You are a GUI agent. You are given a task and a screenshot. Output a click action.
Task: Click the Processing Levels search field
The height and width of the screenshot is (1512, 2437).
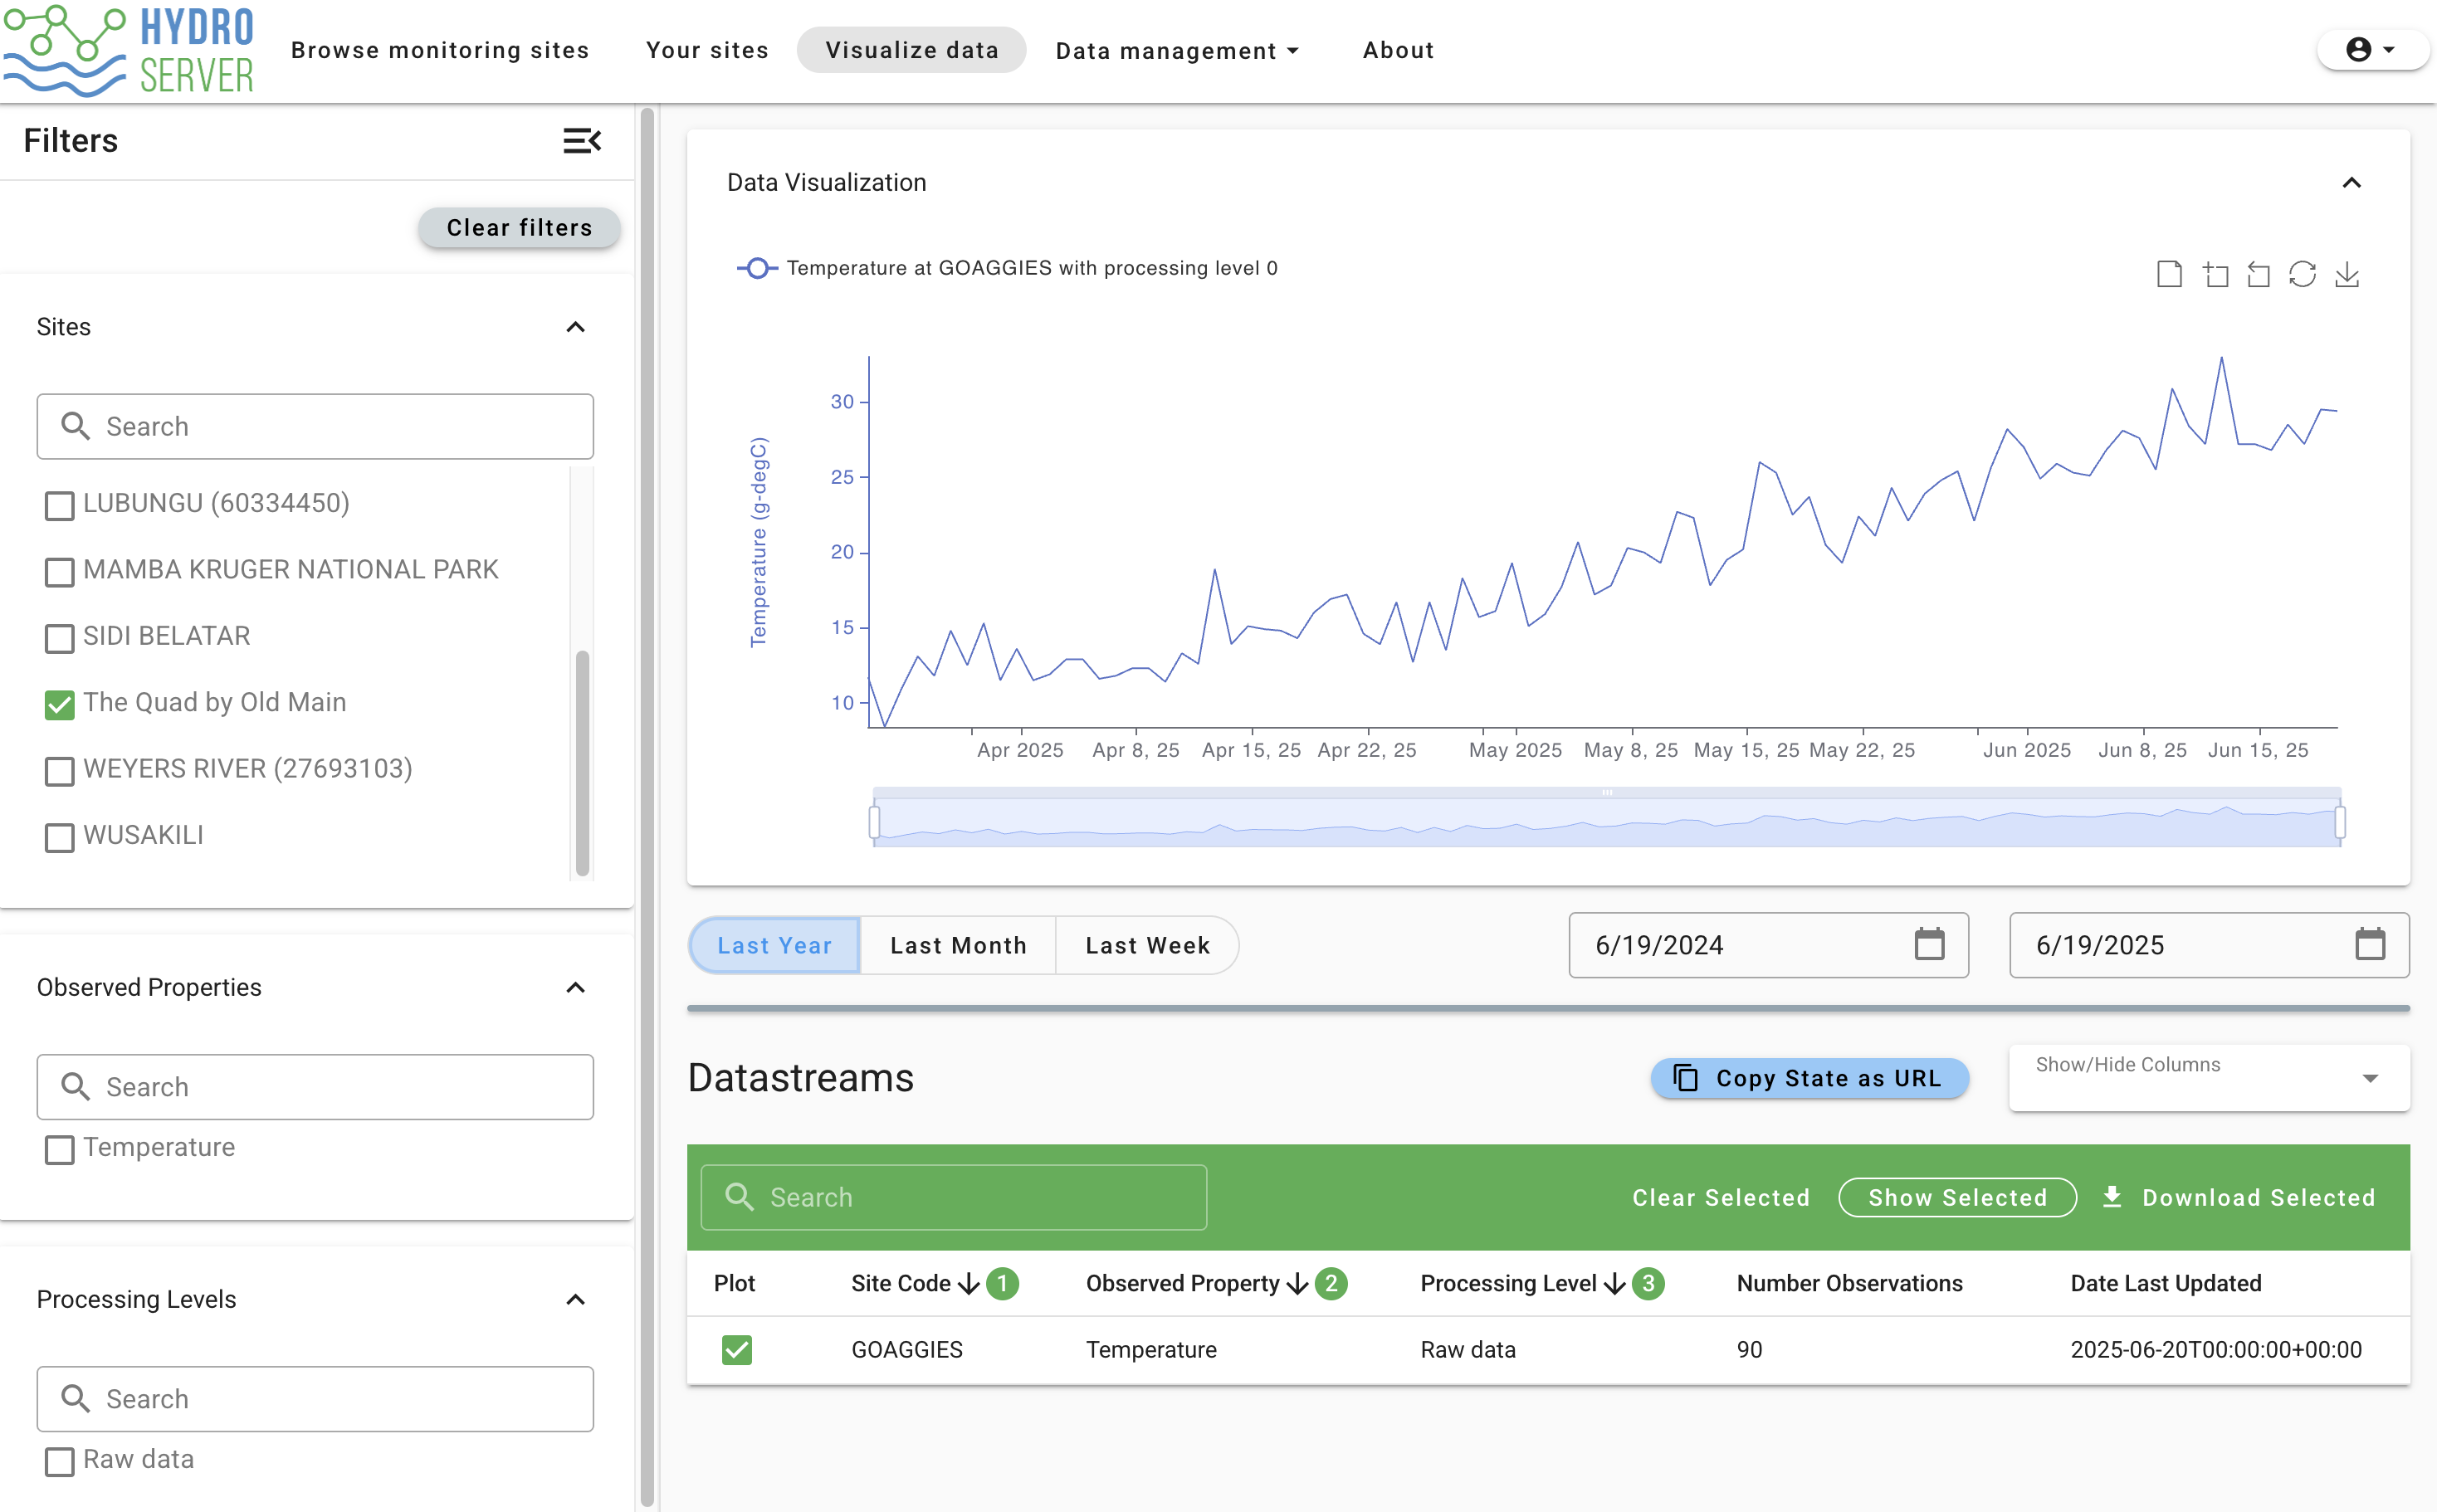[x=315, y=1398]
